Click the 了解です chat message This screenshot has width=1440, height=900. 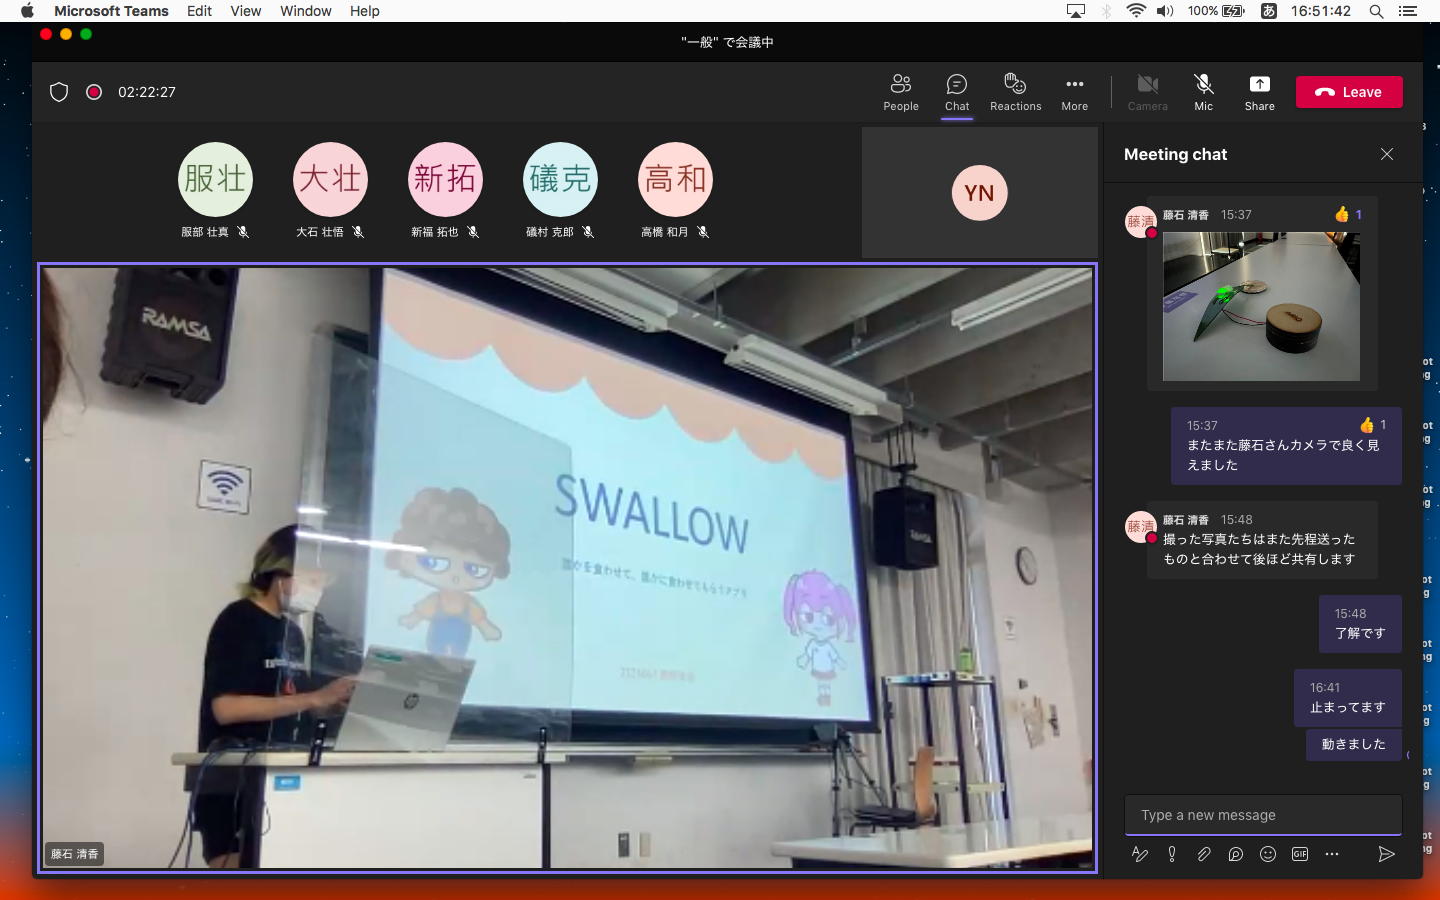coord(1360,624)
